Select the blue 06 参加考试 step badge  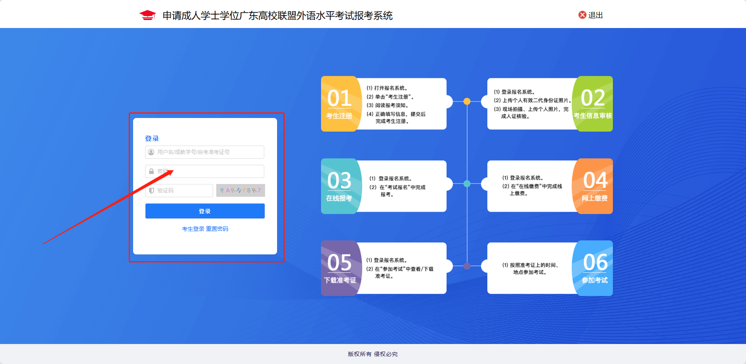(x=593, y=268)
